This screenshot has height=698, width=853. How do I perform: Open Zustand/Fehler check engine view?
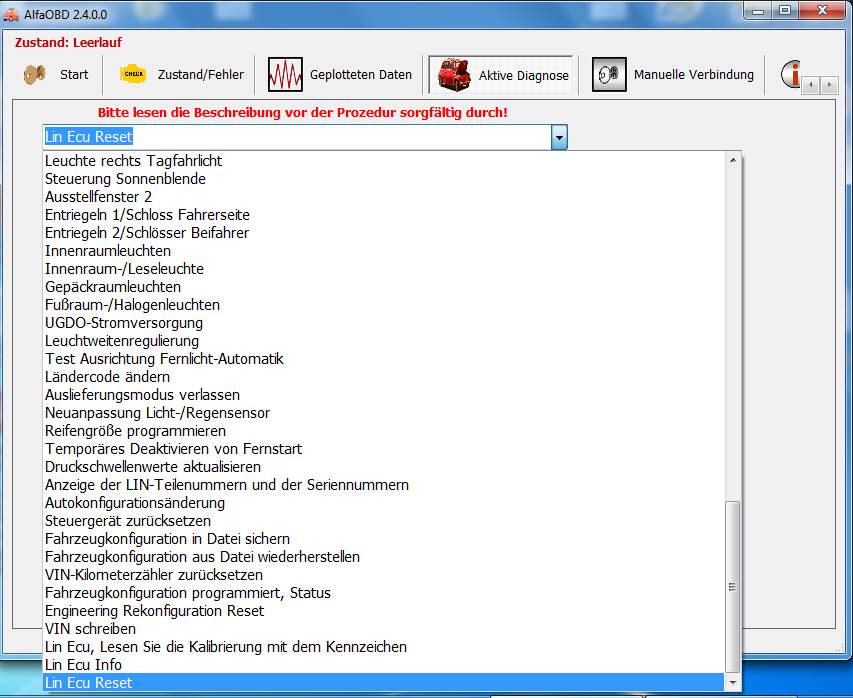point(133,75)
